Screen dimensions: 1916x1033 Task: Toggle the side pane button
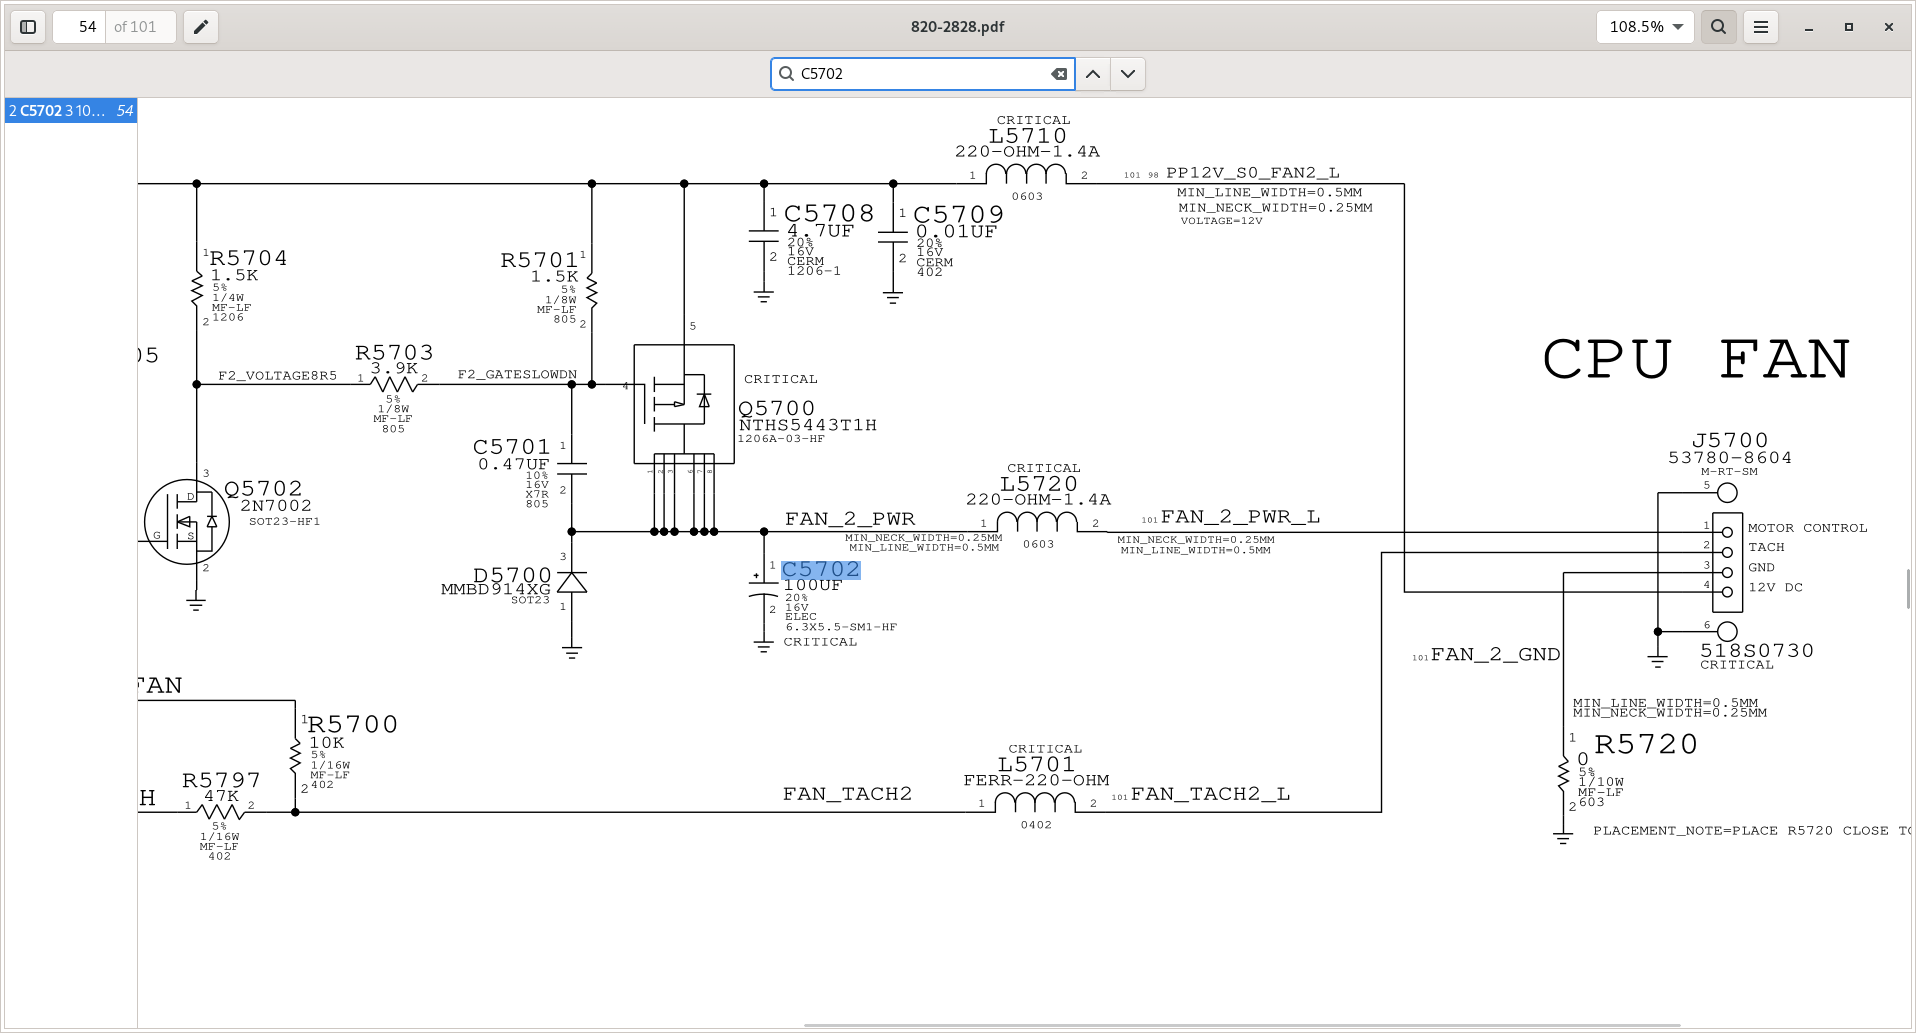[28, 27]
